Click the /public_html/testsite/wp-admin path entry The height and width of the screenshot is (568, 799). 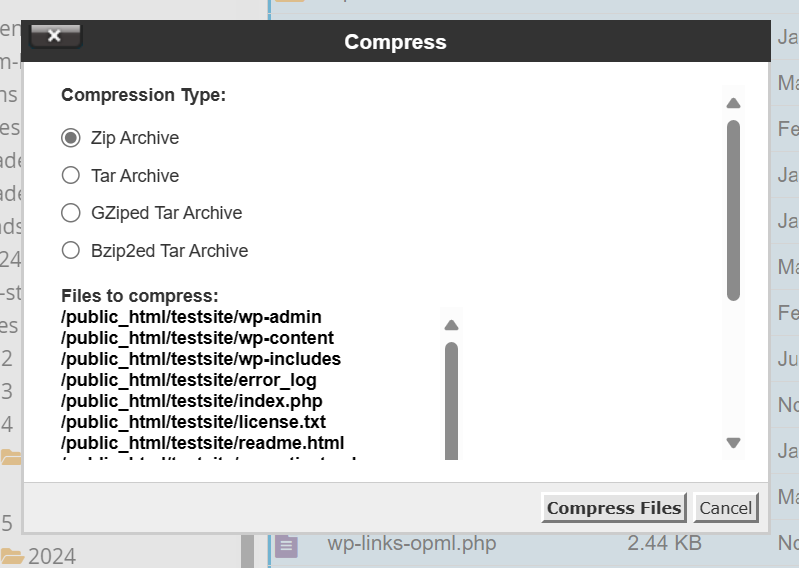click(191, 317)
